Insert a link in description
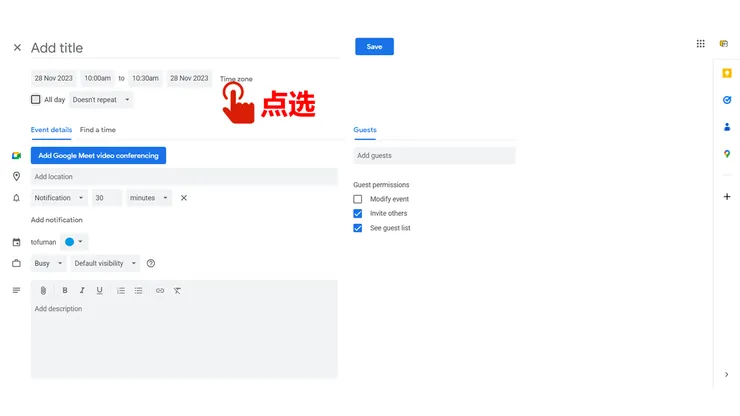740x416 pixels. point(160,291)
